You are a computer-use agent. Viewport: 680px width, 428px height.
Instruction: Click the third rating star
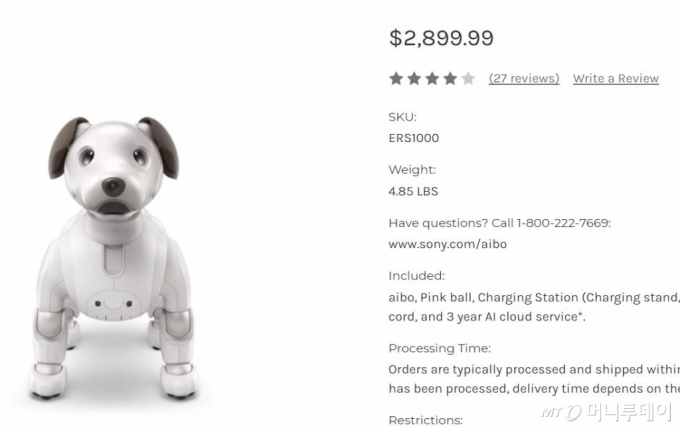432,78
